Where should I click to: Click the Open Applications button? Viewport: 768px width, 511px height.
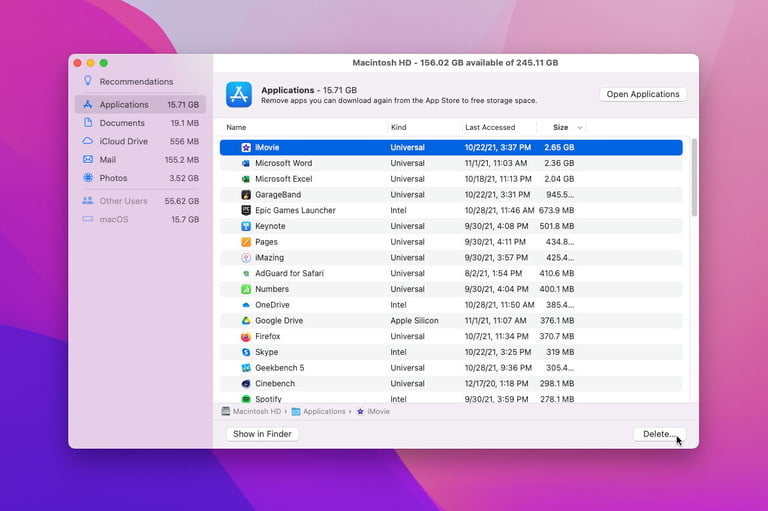[643, 94]
